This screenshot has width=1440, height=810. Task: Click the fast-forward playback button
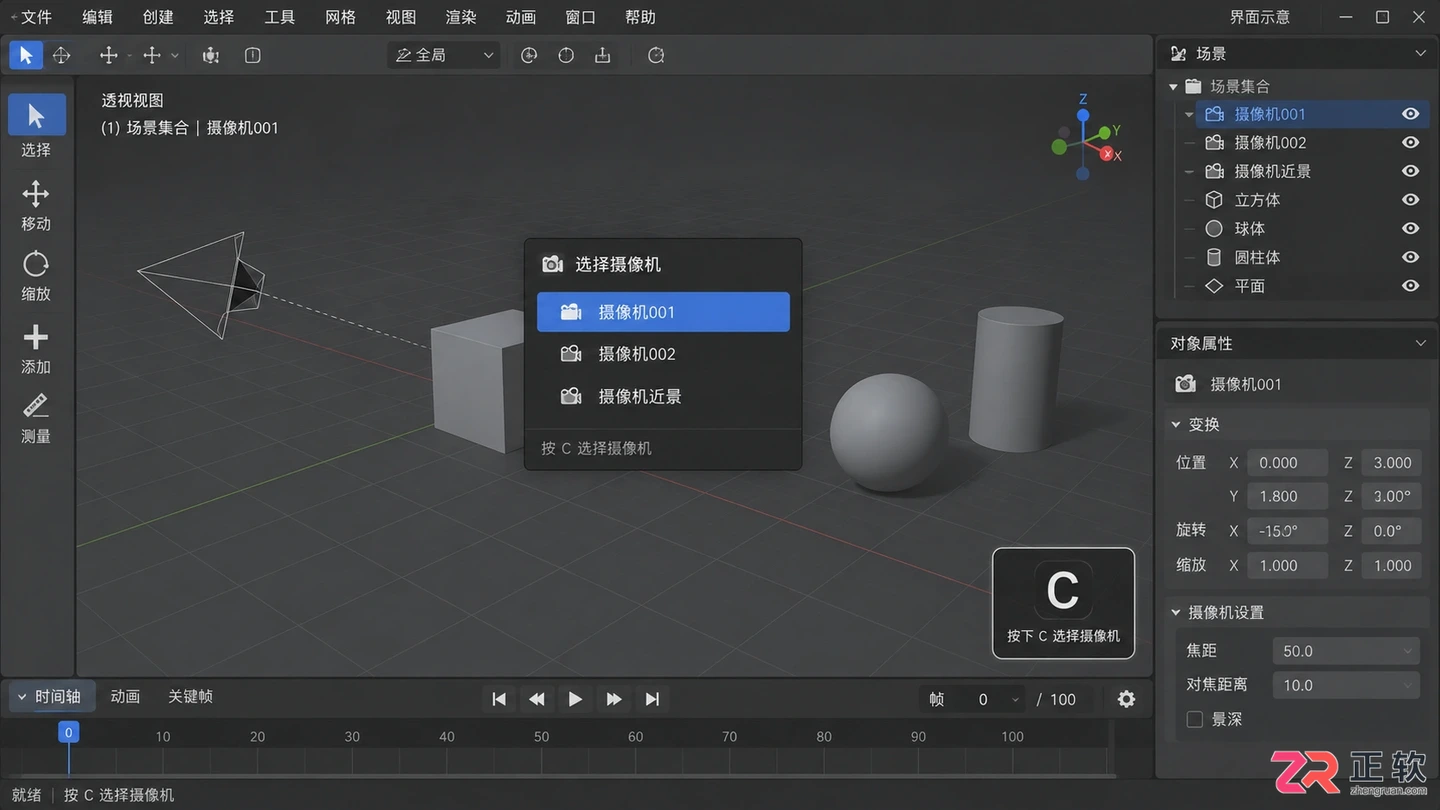tap(614, 699)
